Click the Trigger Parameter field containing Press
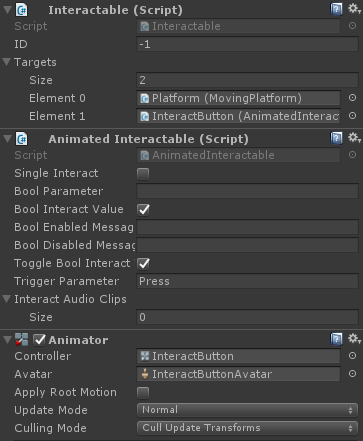The height and width of the screenshot is (441, 363). [x=247, y=281]
